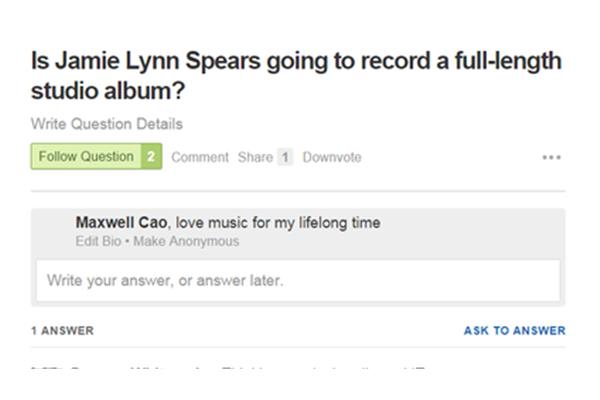Add details via Write Question Details

coord(107,124)
